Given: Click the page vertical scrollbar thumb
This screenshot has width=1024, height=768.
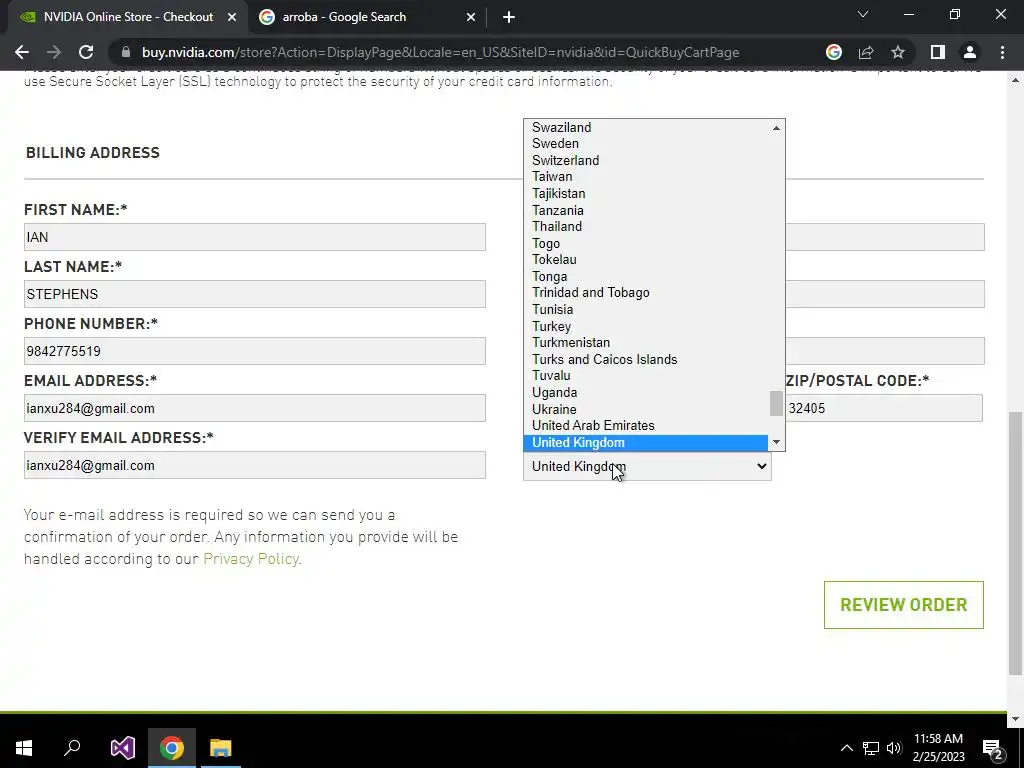Looking at the screenshot, I should tap(1015, 543).
